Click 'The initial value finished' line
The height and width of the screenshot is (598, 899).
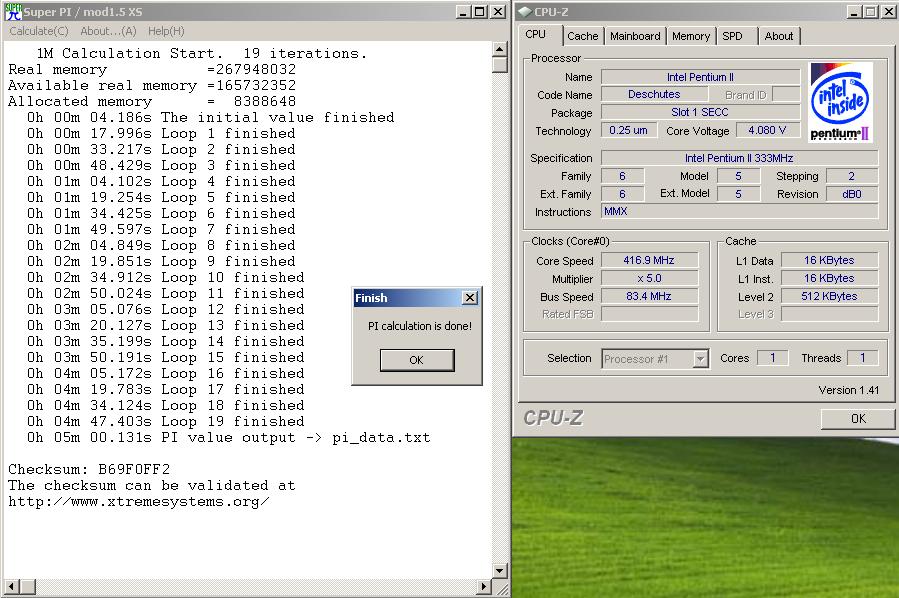pyautogui.click(x=210, y=118)
